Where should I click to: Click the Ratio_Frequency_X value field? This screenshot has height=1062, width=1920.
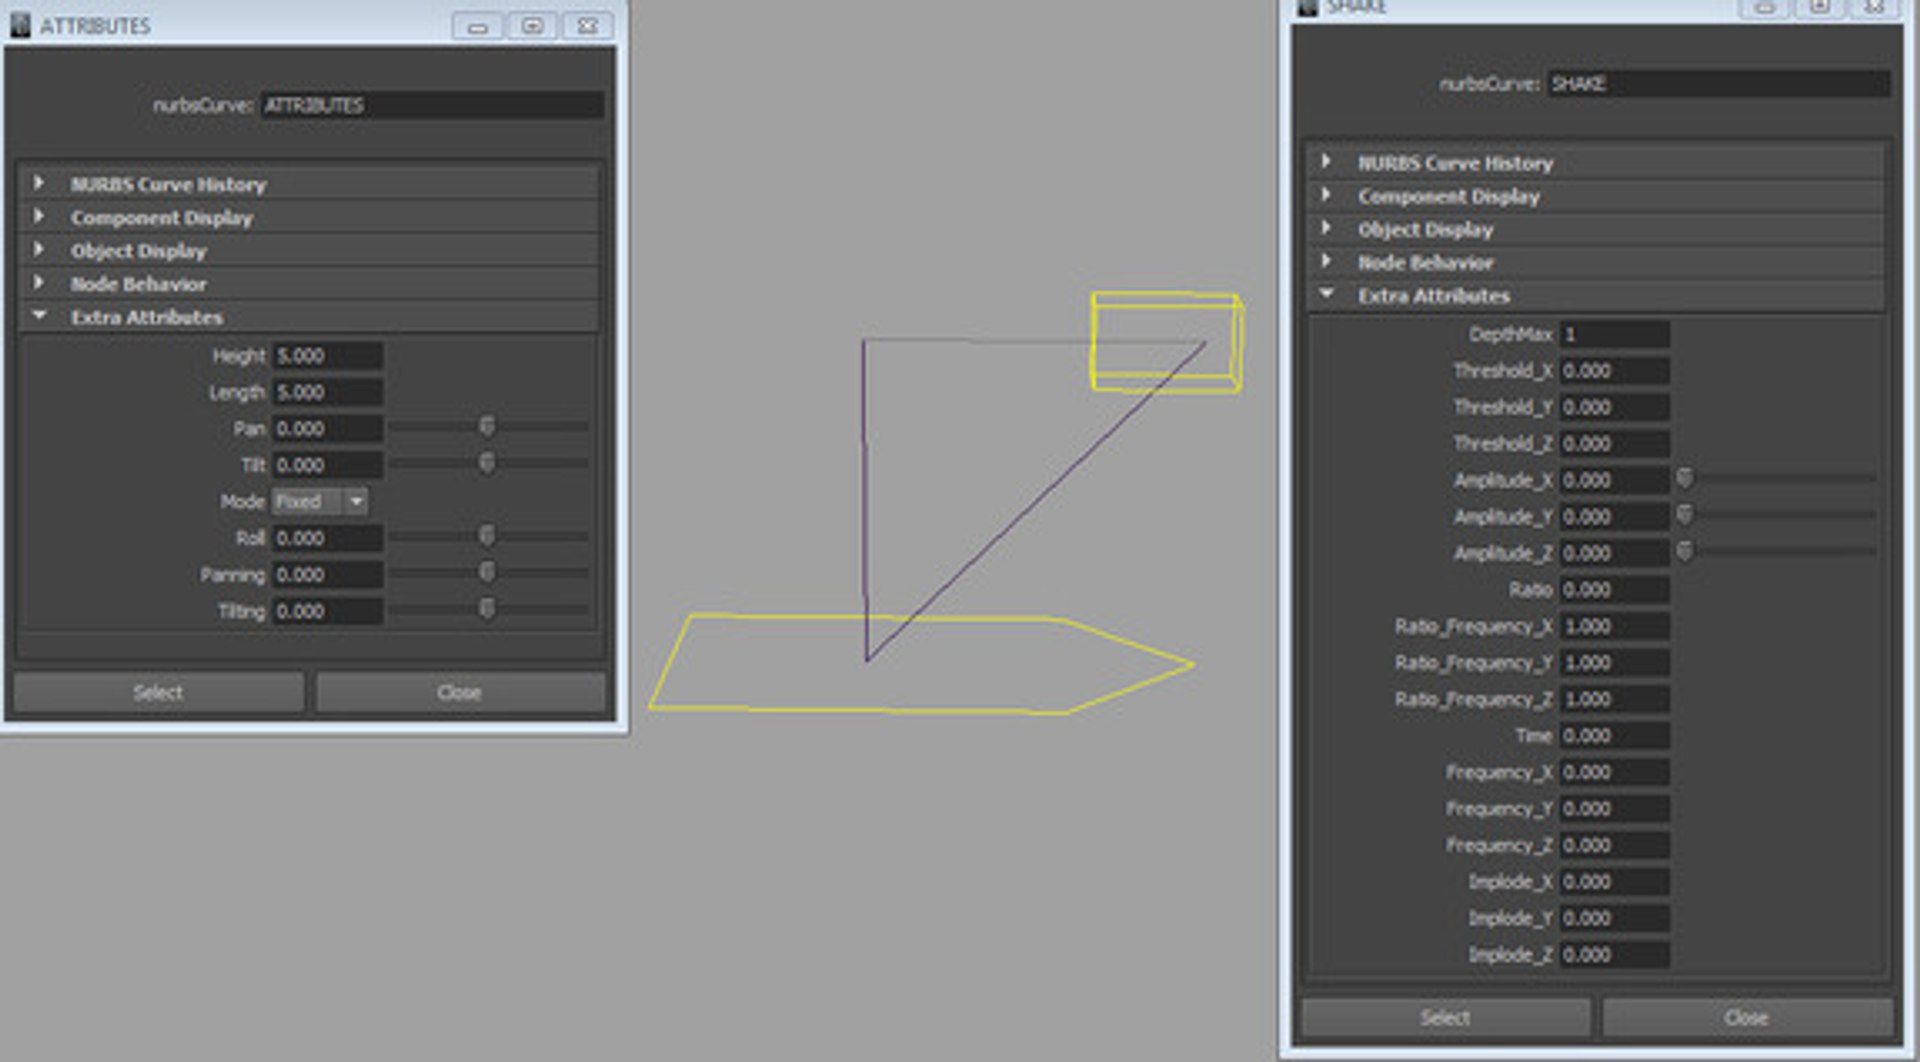tap(1614, 626)
